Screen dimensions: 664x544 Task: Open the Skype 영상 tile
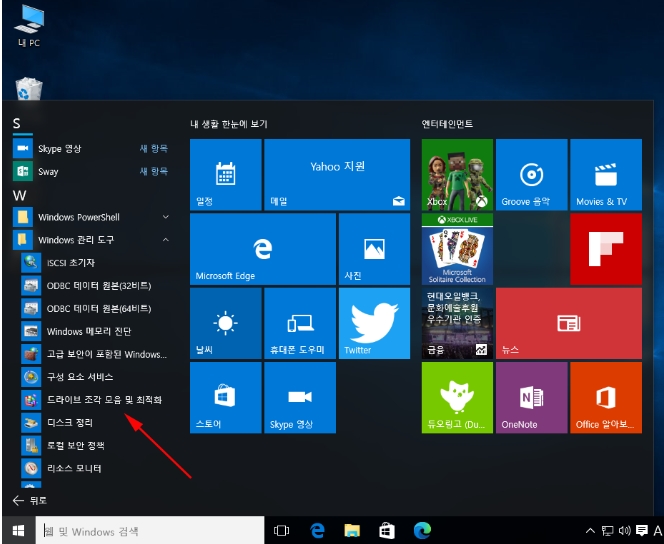(x=300, y=398)
